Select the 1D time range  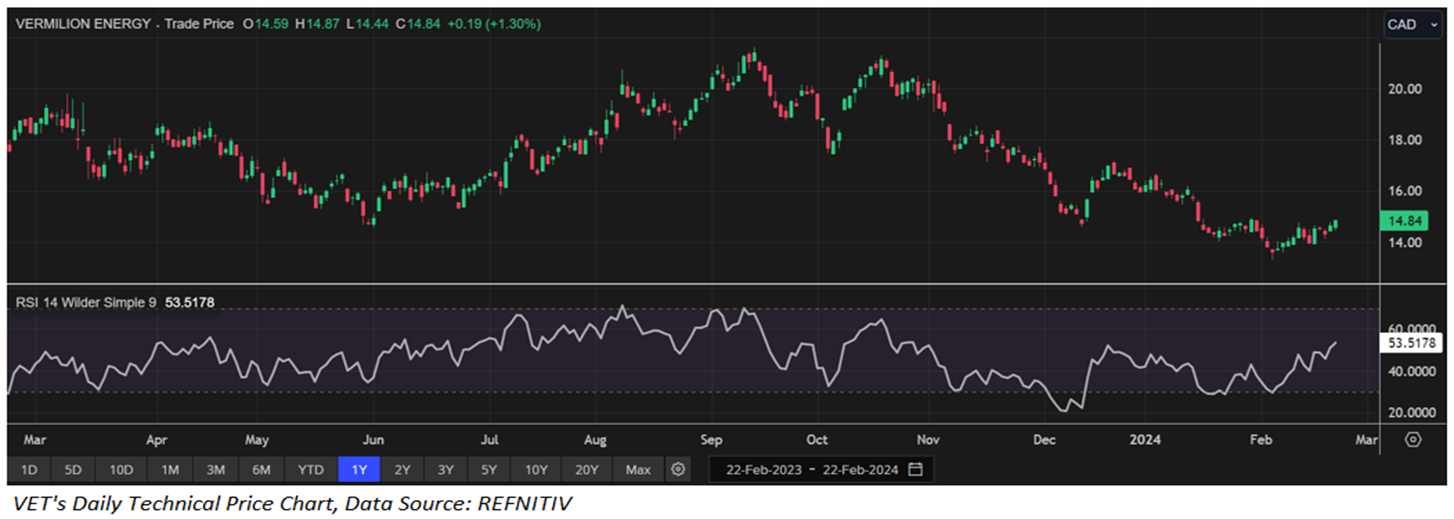29,469
